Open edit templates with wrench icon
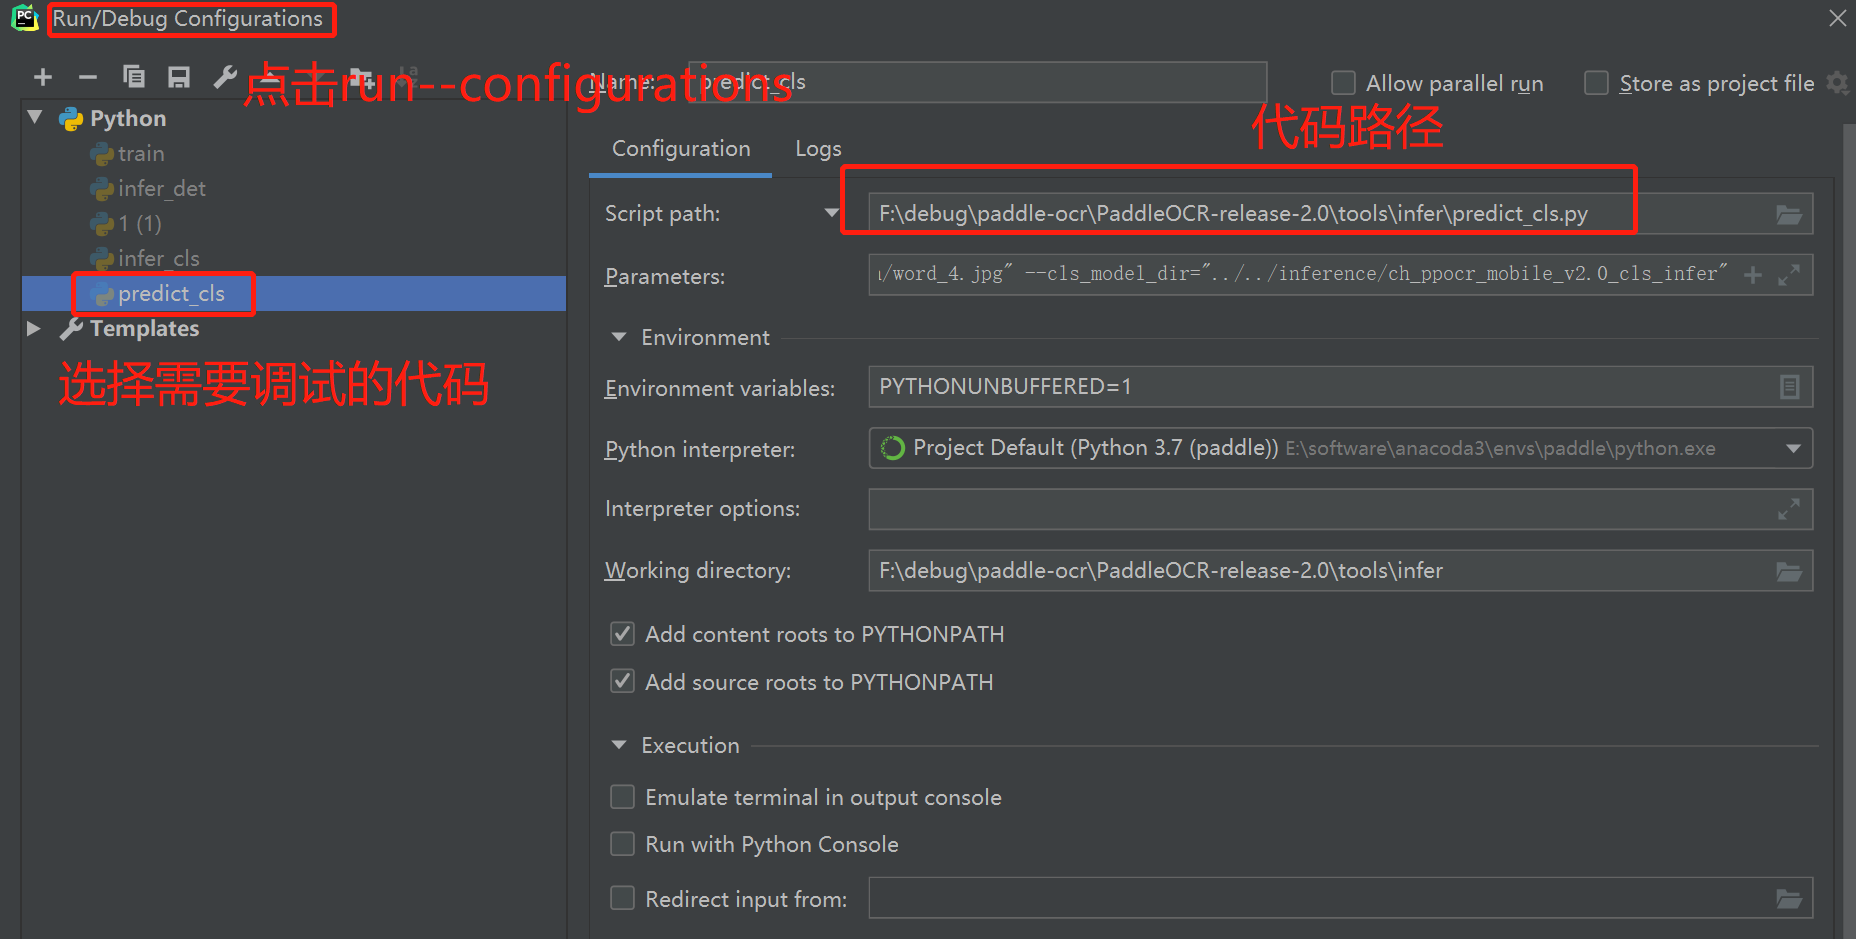Viewport: 1856px width, 939px height. [225, 77]
